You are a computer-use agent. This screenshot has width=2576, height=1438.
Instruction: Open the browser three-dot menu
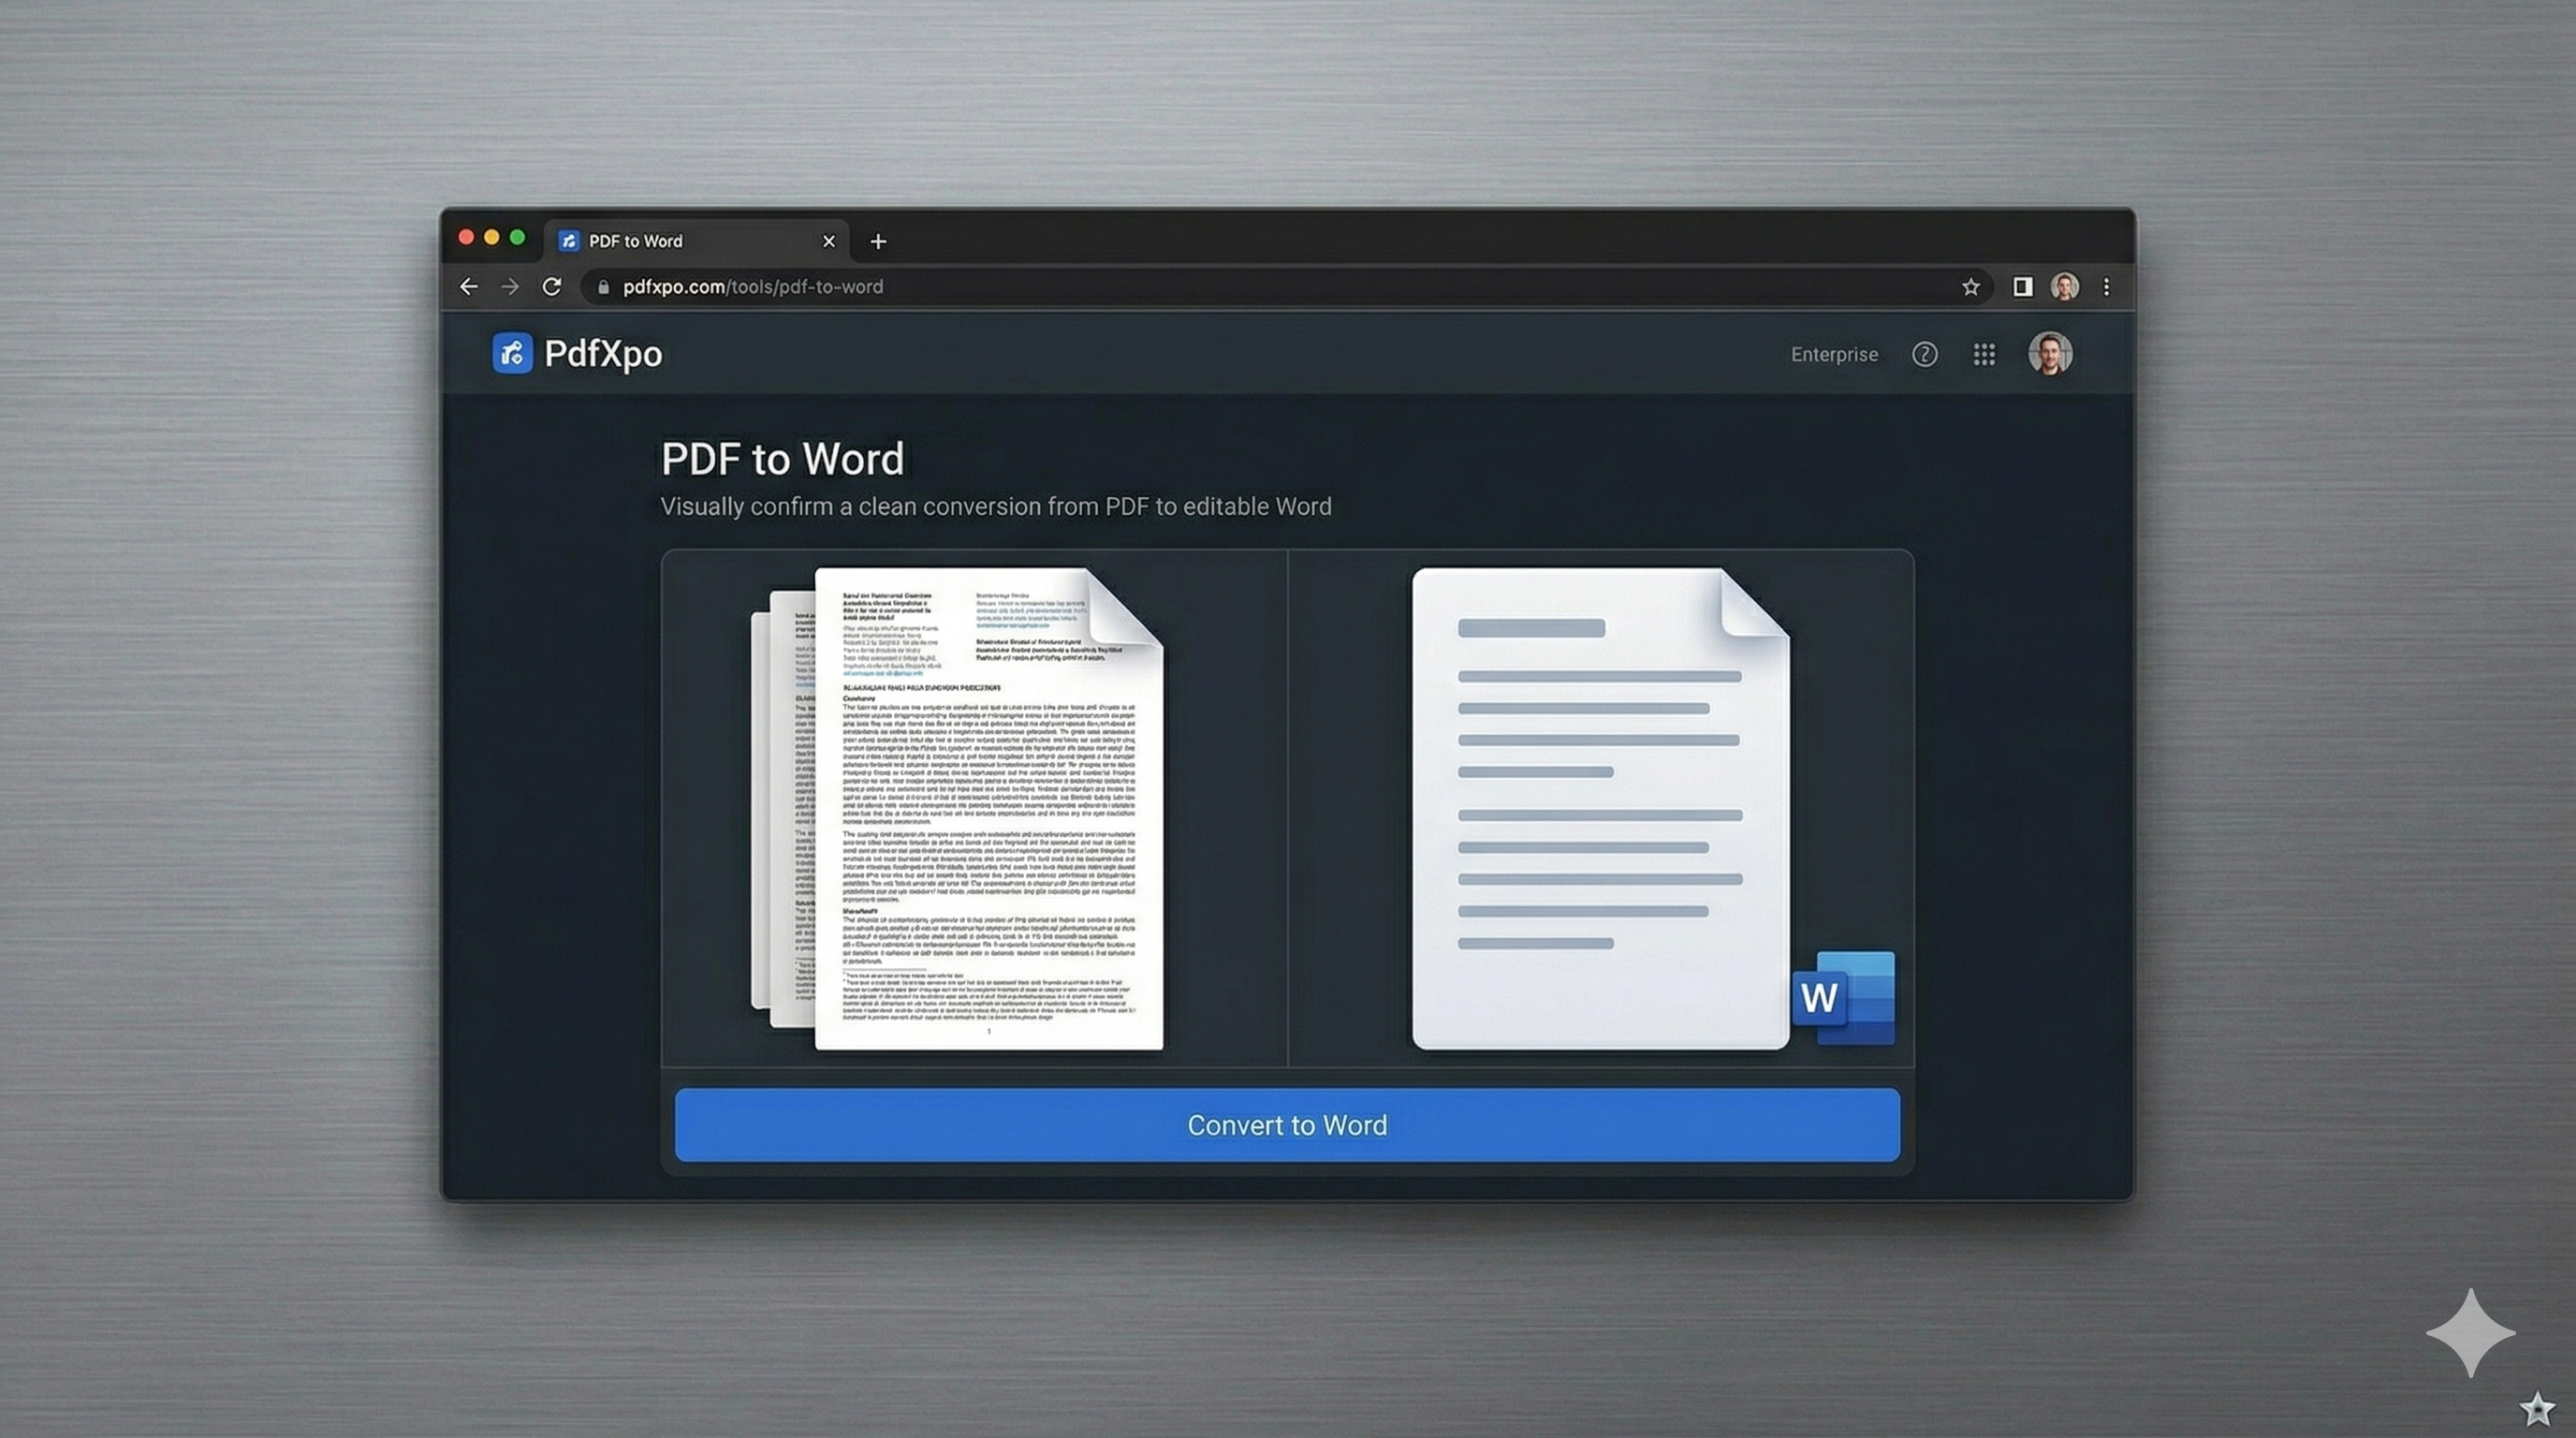click(2106, 287)
